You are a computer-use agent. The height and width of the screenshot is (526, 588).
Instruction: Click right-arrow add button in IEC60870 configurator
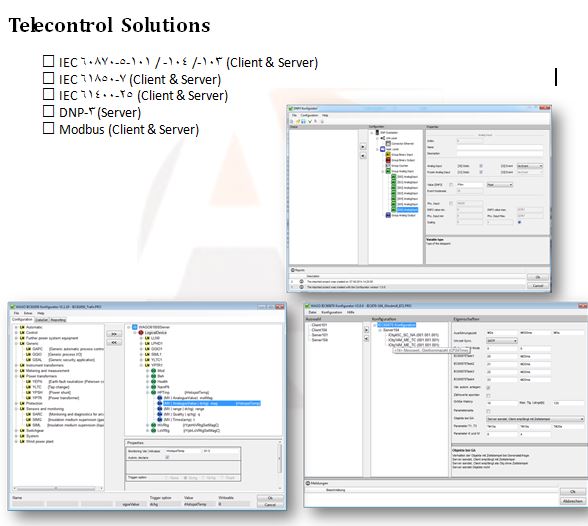click(x=366, y=330)
